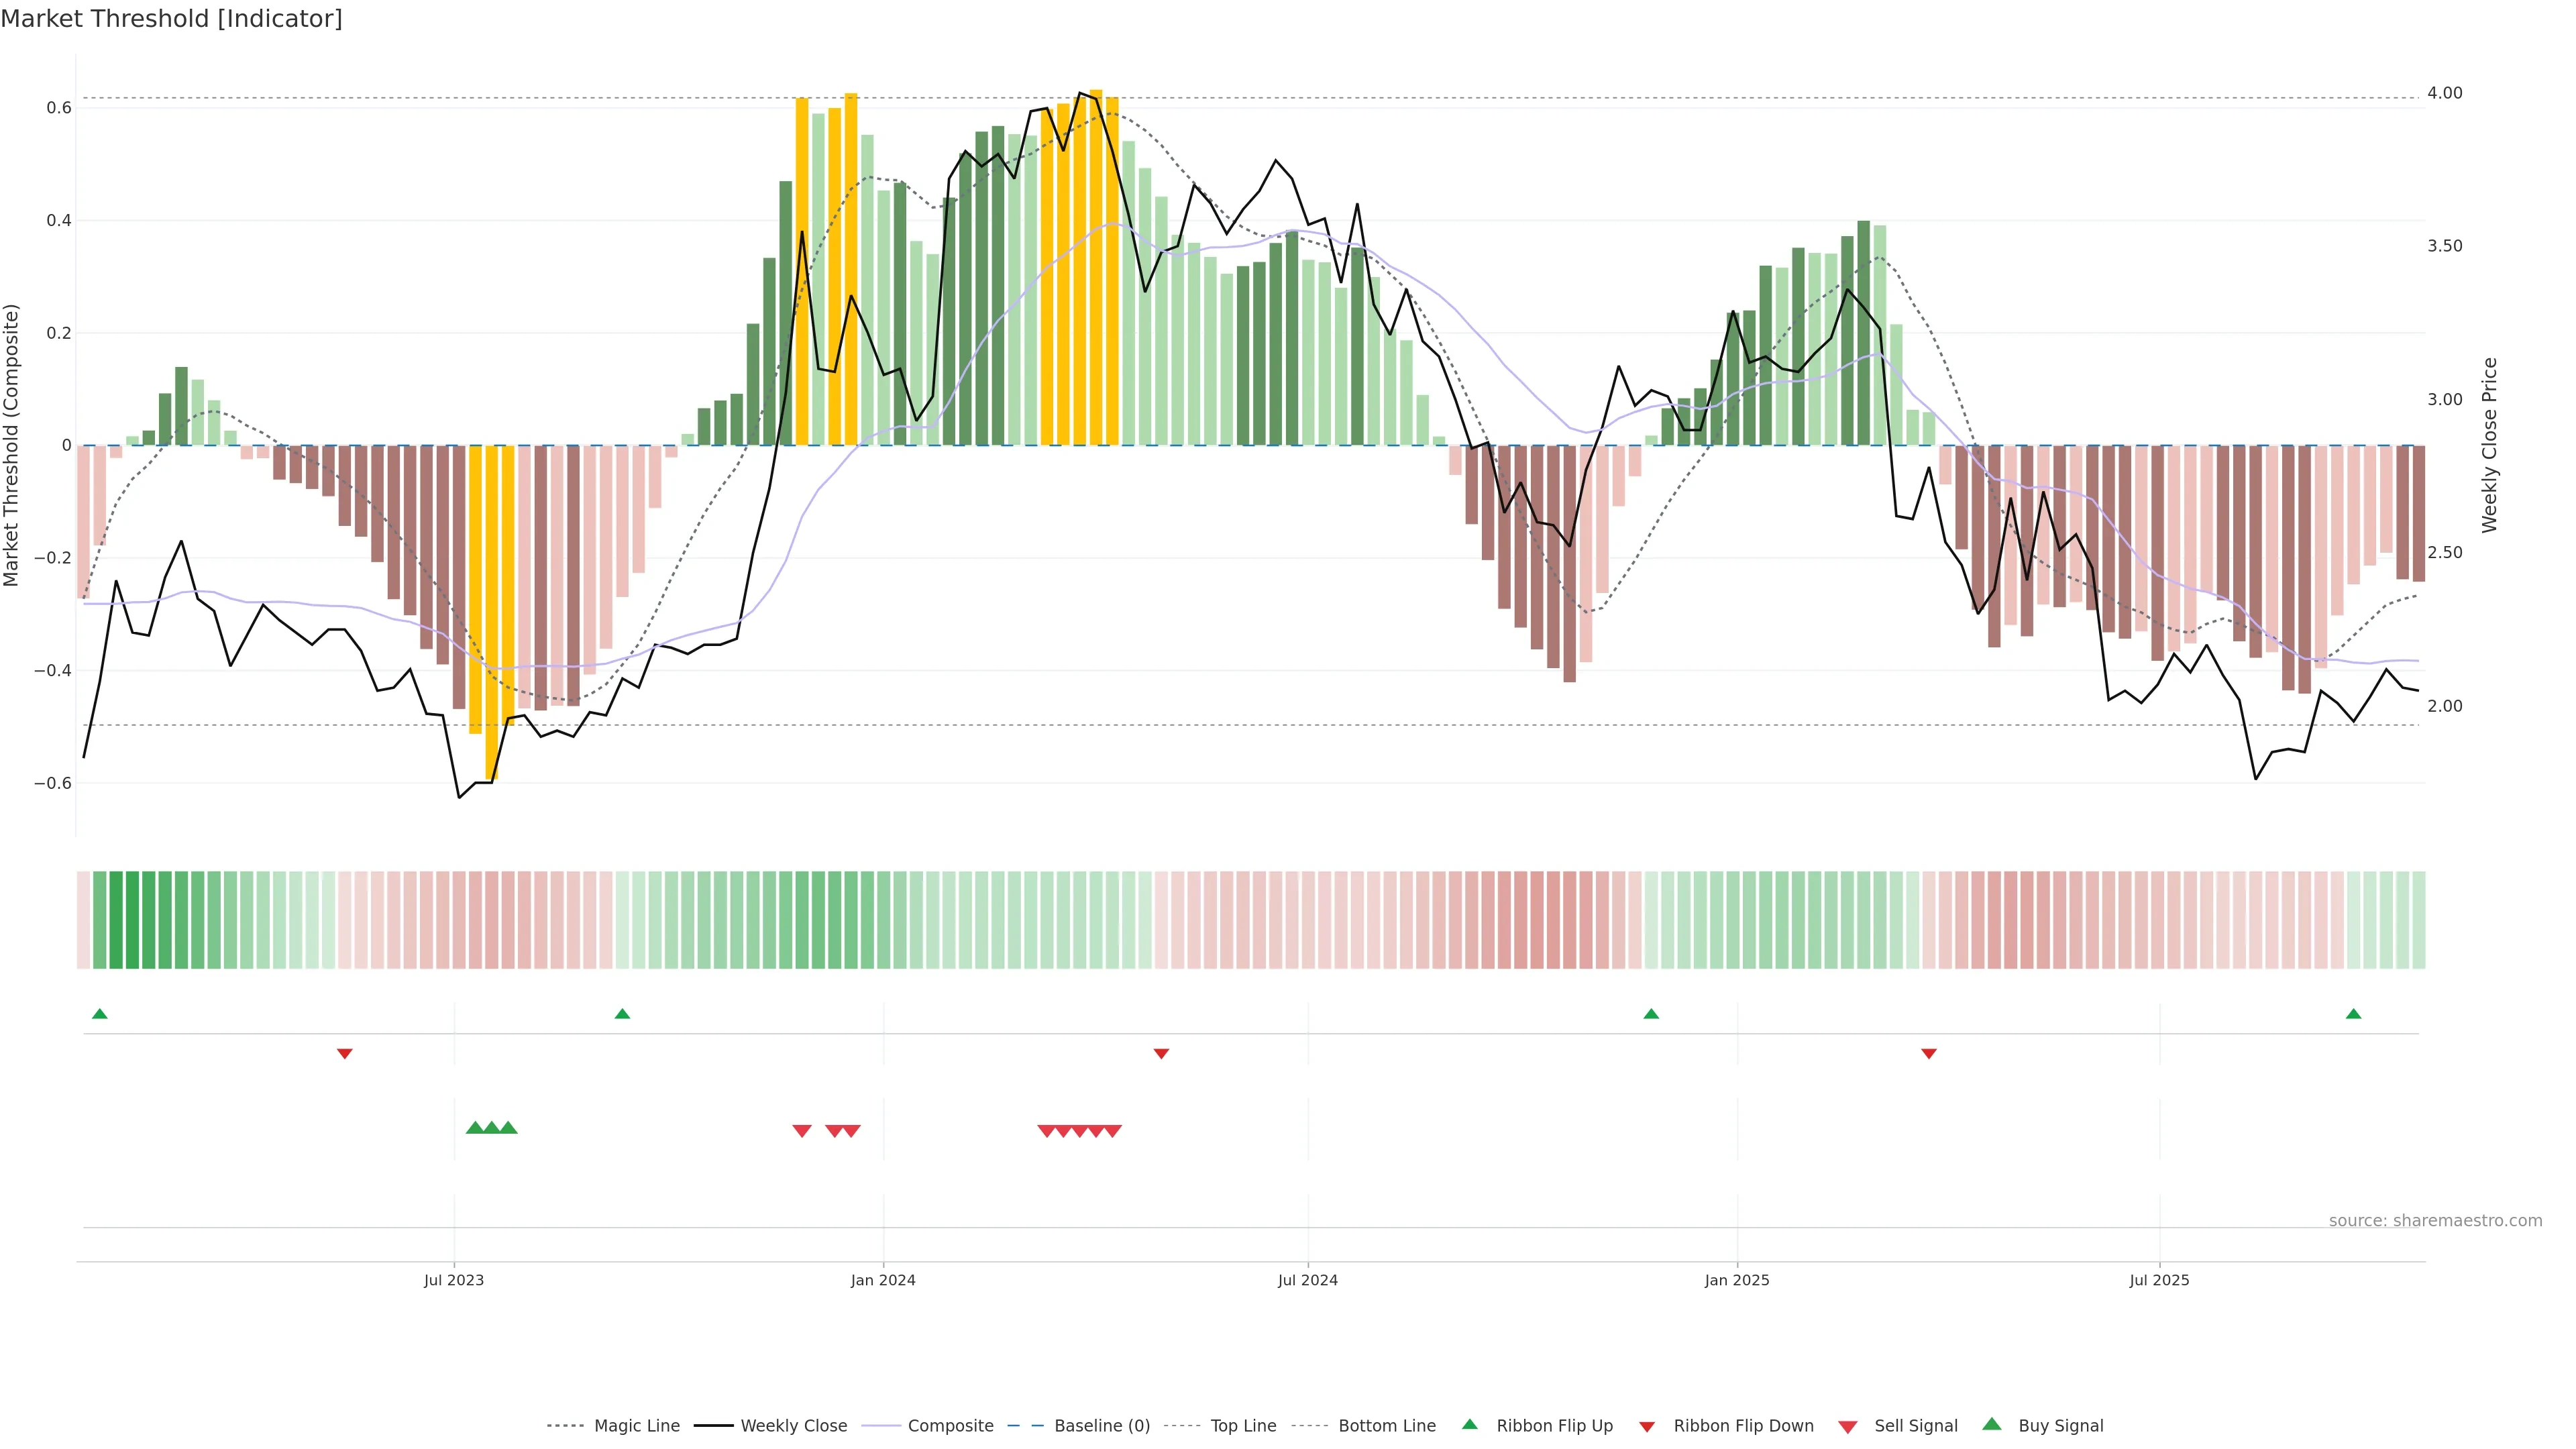Toggle the Weekly Close legend entry
The width and height of the screenshot is (2576, 1449).
pyautogui.click(x=793, y=1426)
